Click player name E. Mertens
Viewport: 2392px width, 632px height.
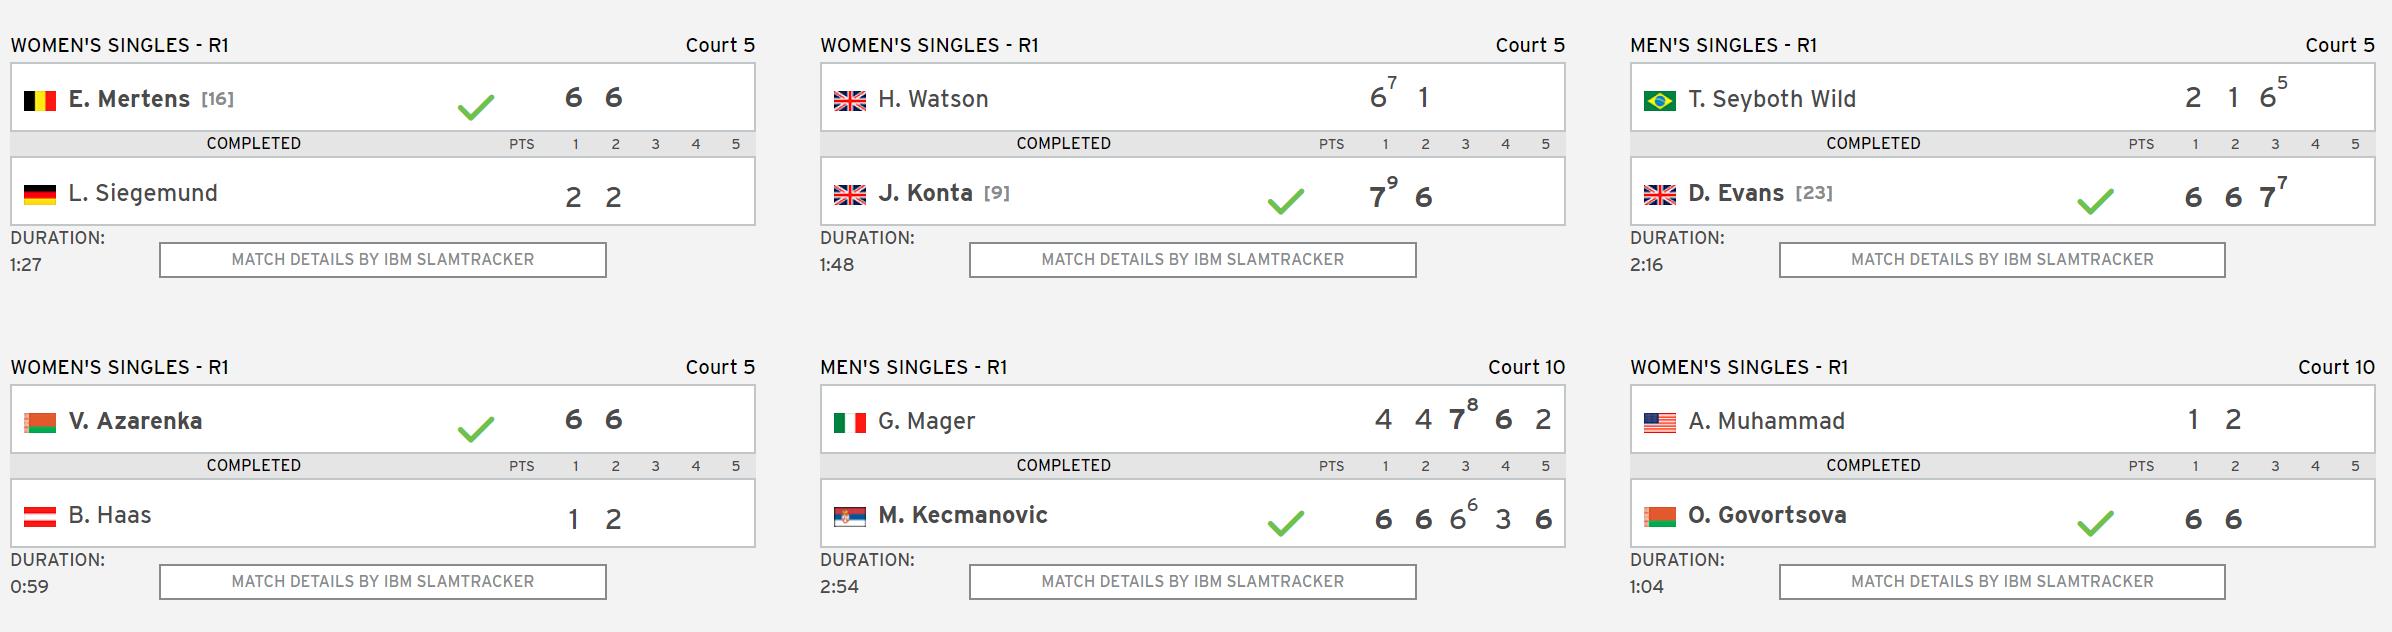[x=129, y=99]
